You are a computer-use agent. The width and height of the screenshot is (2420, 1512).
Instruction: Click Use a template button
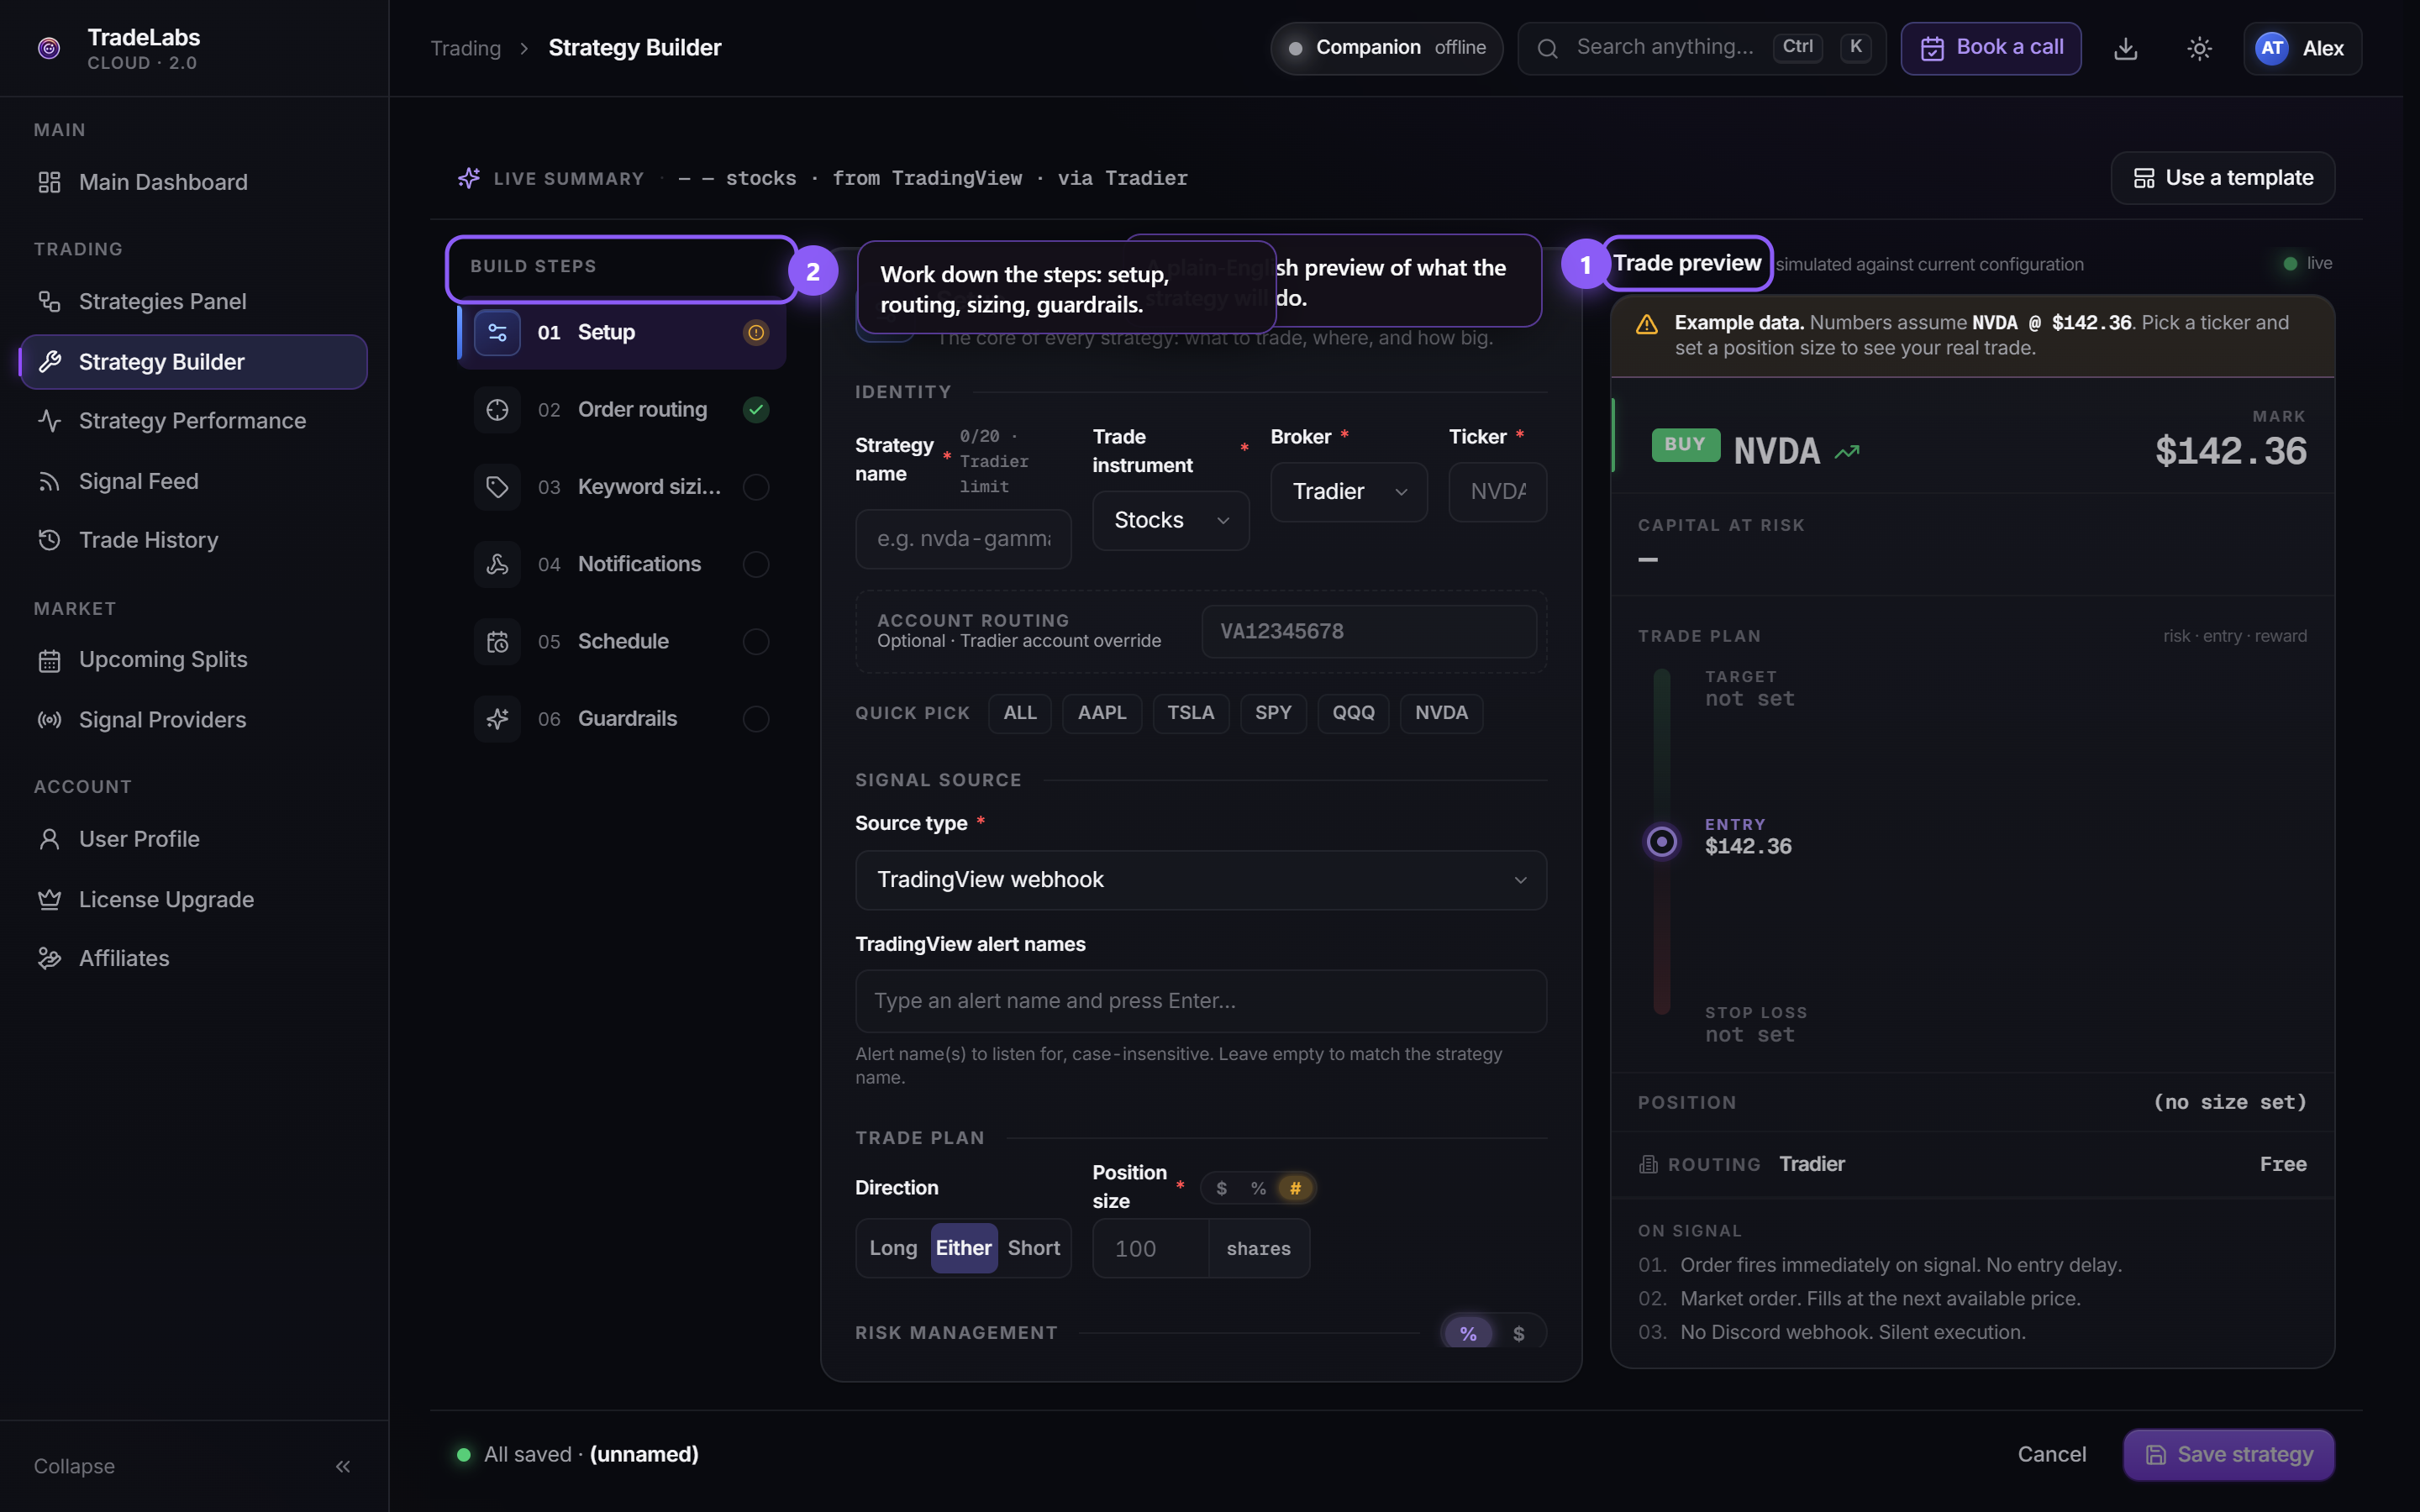2223,178
